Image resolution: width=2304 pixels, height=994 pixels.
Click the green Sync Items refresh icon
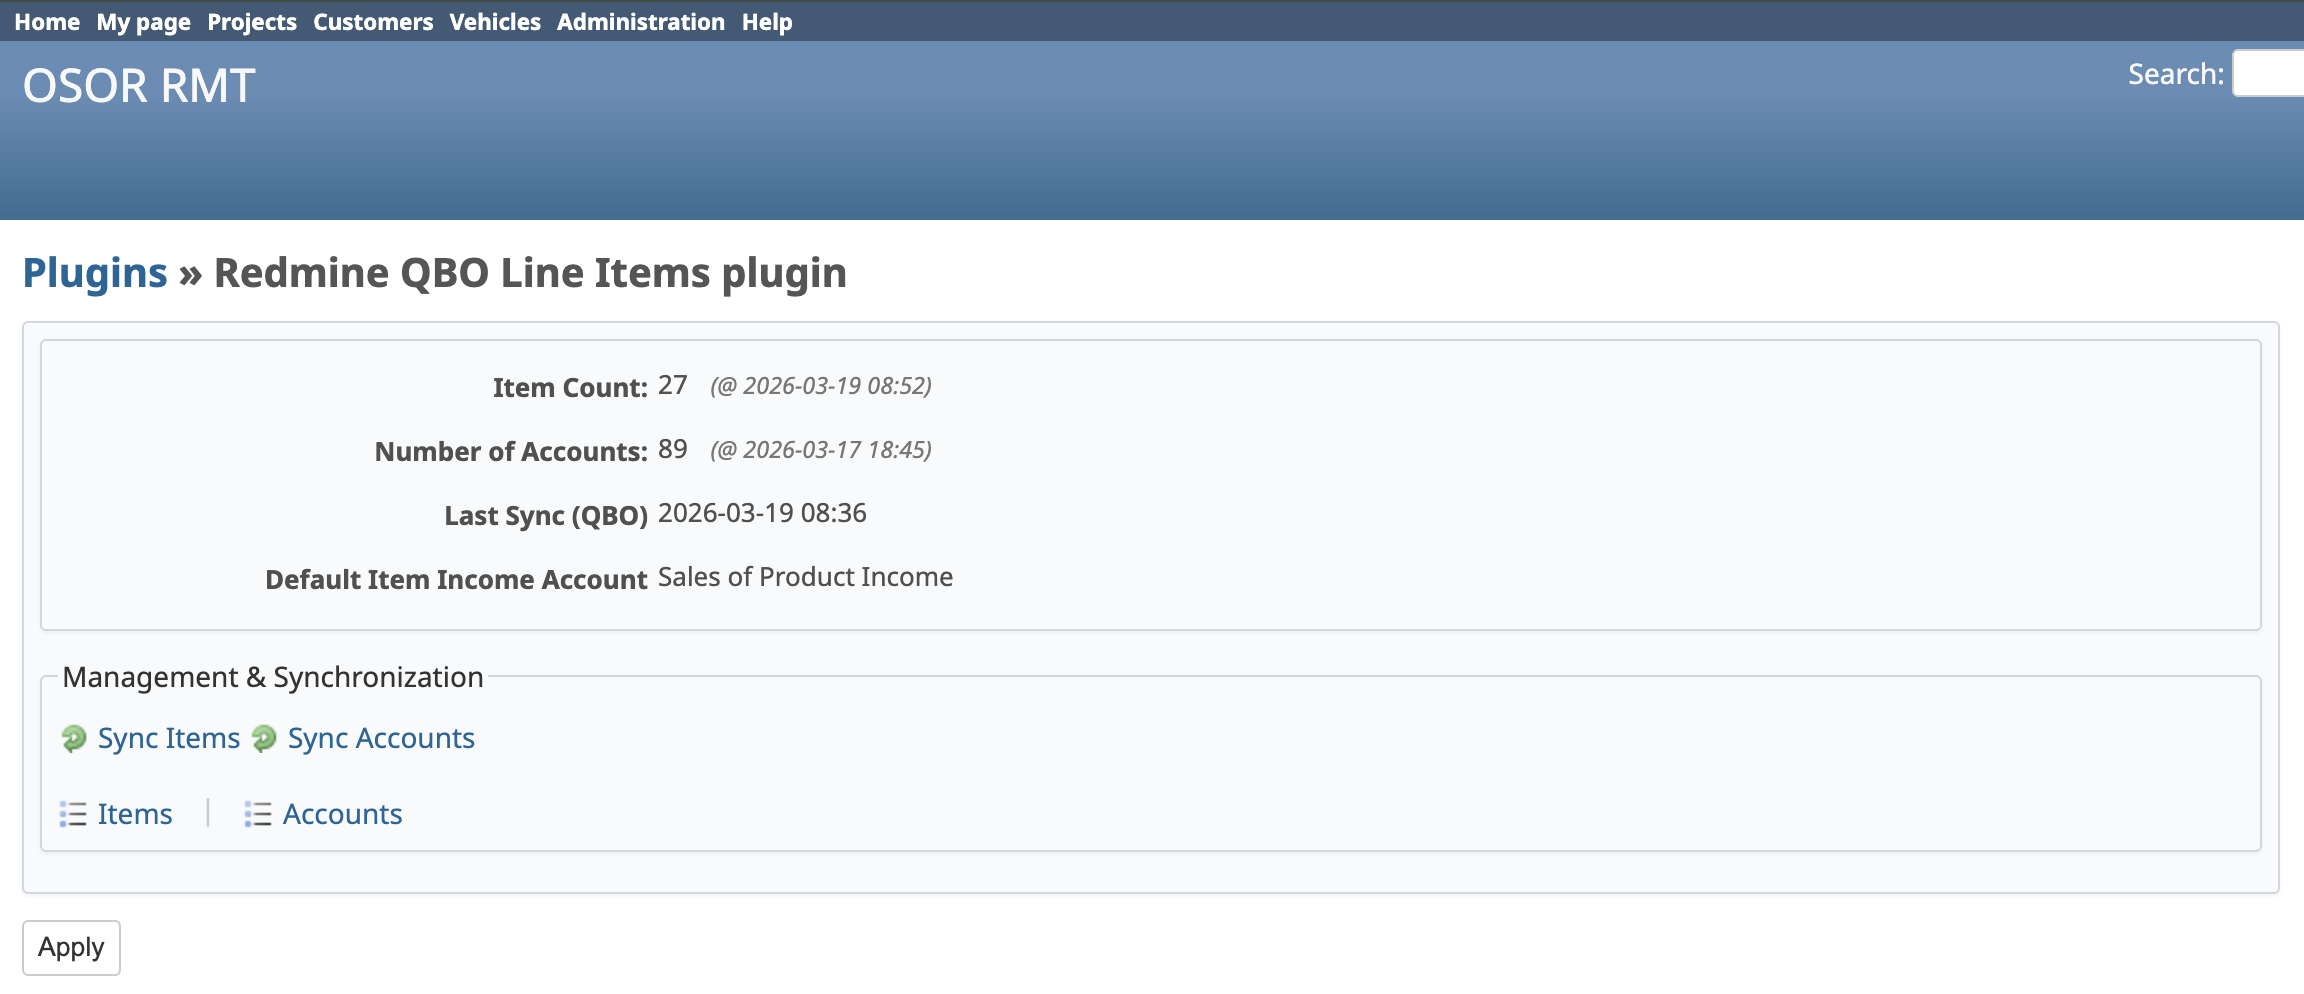point(73,738)
